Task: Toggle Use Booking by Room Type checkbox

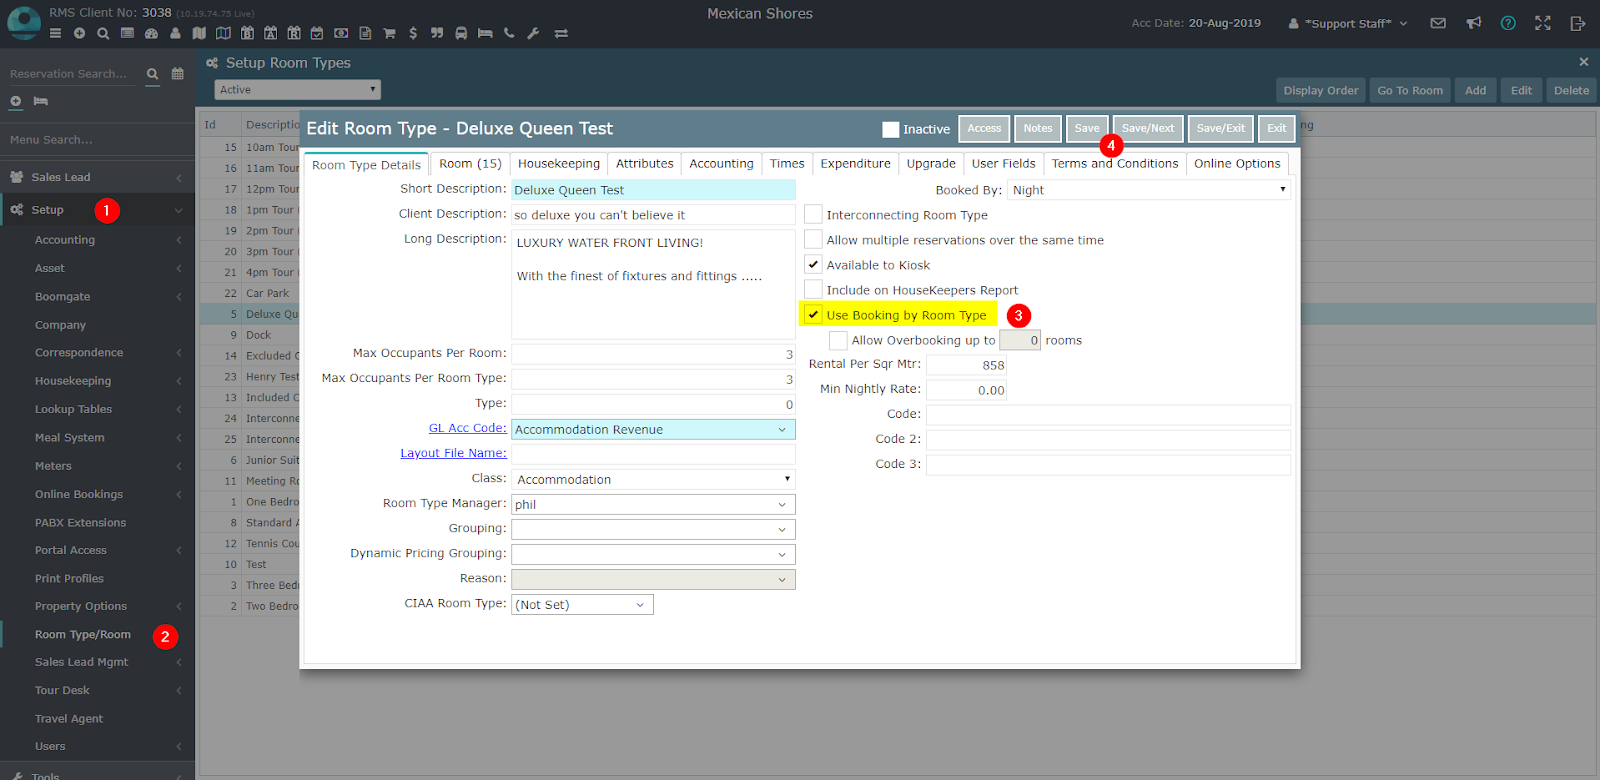Action: tap(813, 314)
